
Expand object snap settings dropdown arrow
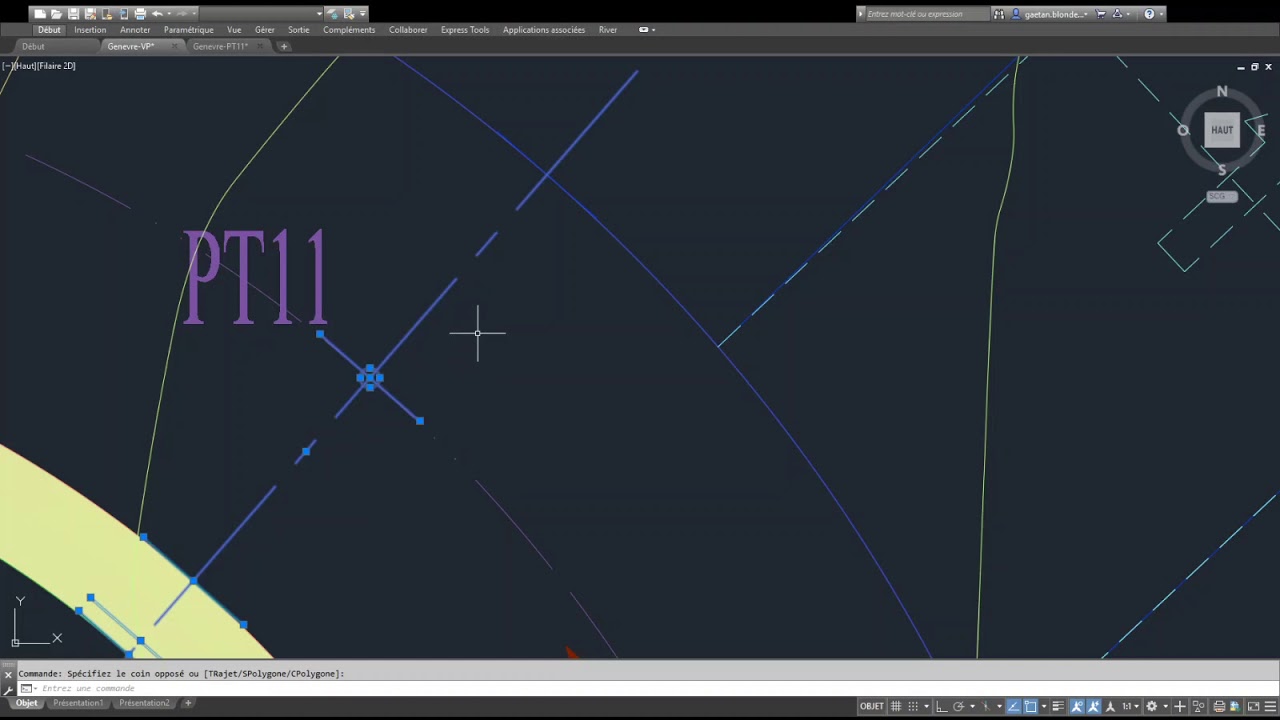pyautogui.click(x=1044, y=706)
